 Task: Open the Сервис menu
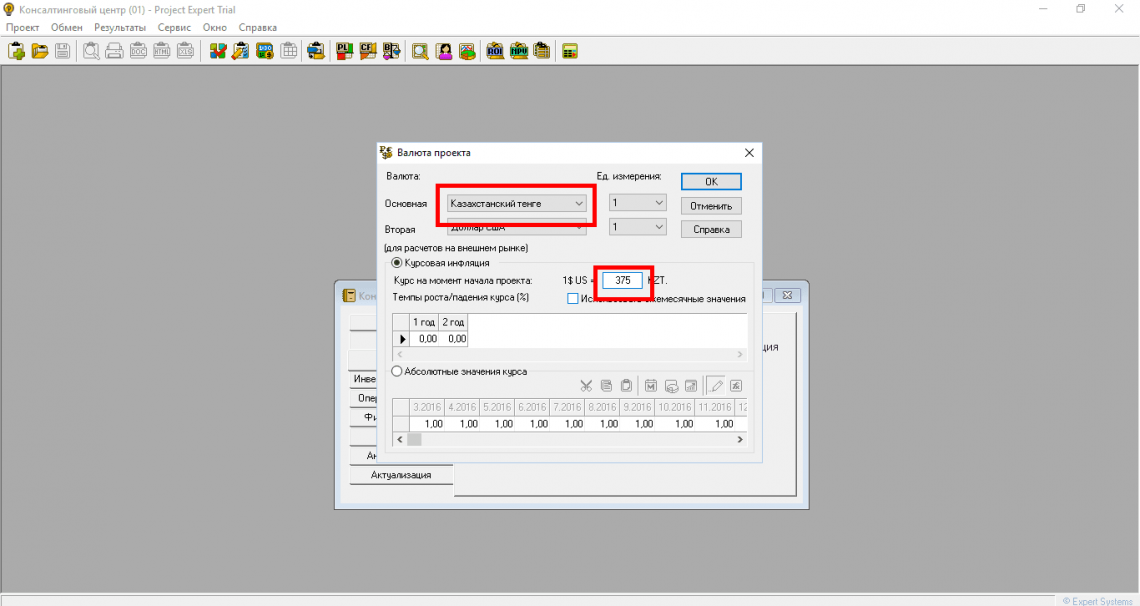tap(174, 27)
